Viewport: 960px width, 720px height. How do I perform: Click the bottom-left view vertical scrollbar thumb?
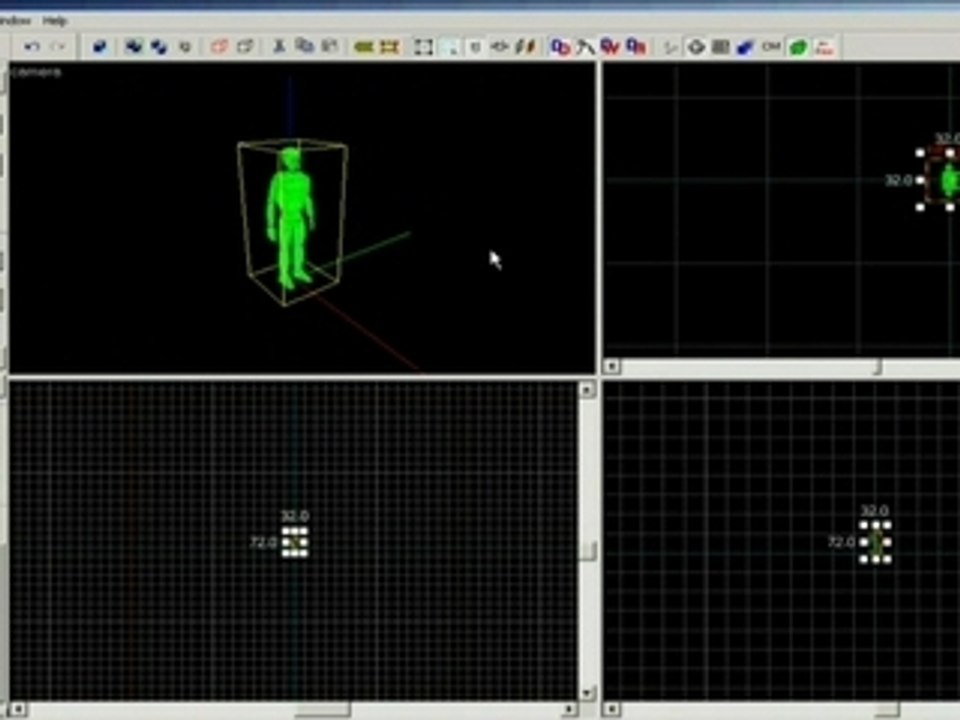point(587,550)
